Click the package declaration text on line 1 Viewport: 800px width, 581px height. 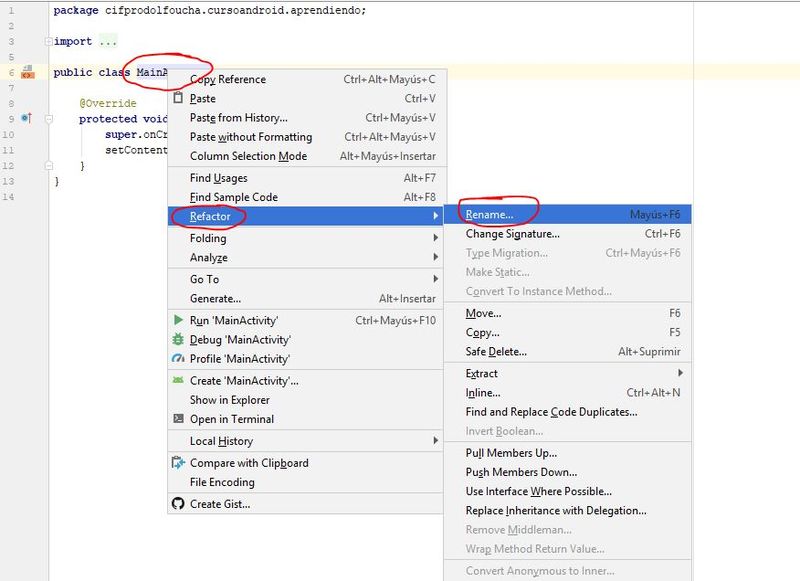tap(210, 10)
